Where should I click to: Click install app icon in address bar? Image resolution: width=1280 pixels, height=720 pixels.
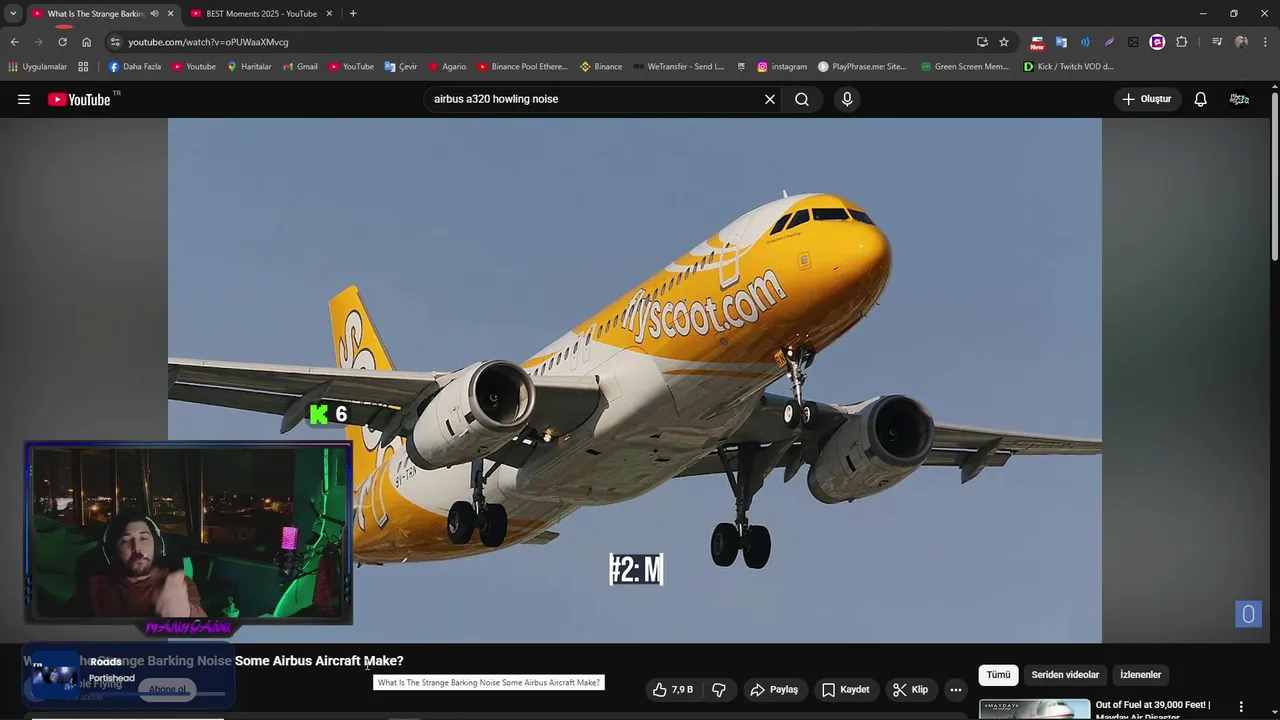(x=982, y=42)
